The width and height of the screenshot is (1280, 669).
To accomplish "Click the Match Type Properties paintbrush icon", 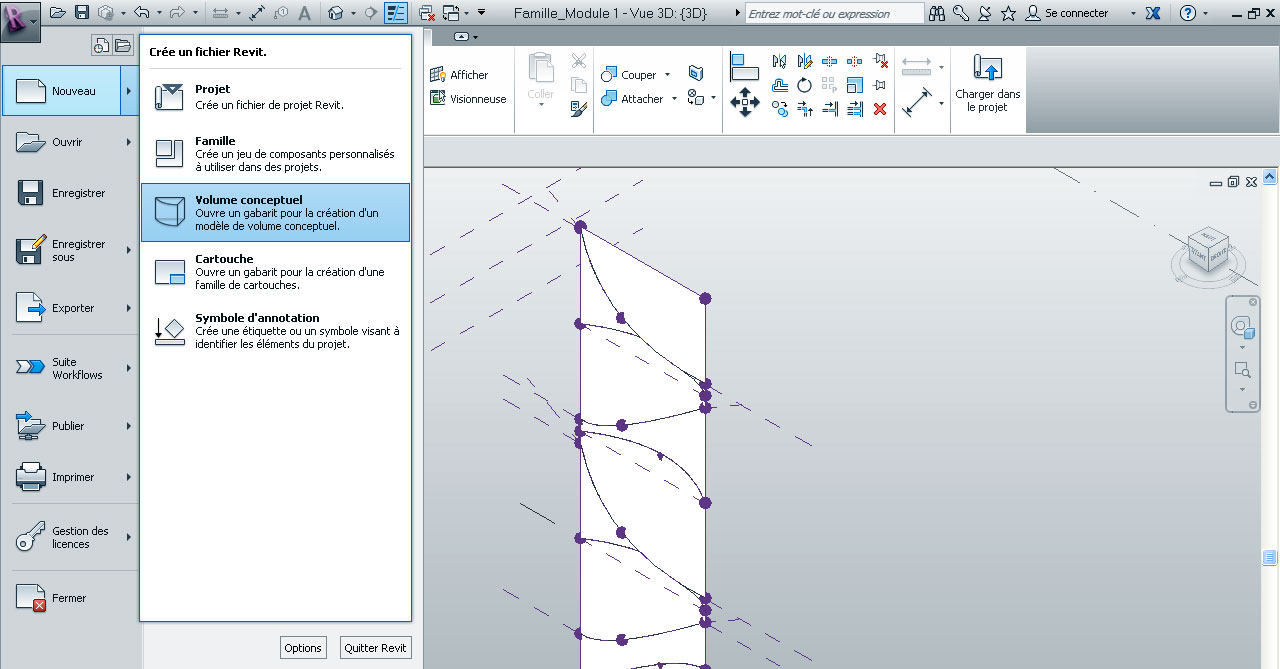I will click(x=579, y=108).
